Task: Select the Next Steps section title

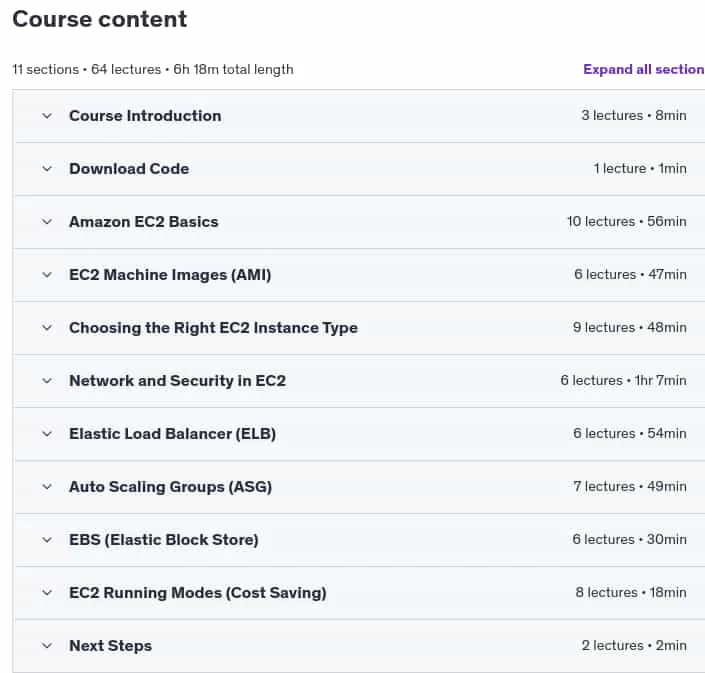Action: pos(111,646)
